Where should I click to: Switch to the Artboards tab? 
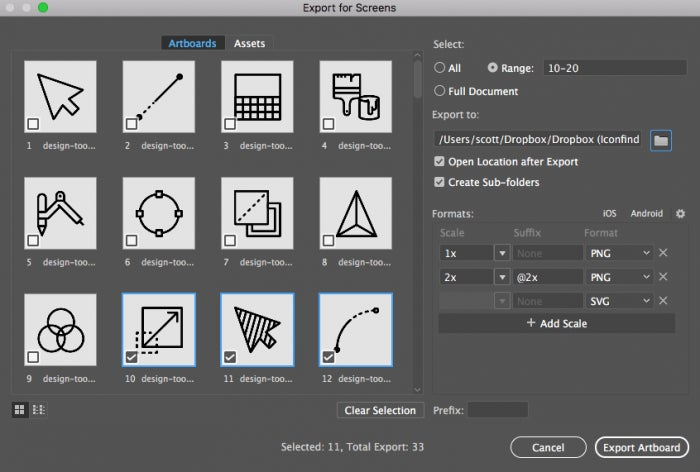pyautogui.click(x=192, y=43)
